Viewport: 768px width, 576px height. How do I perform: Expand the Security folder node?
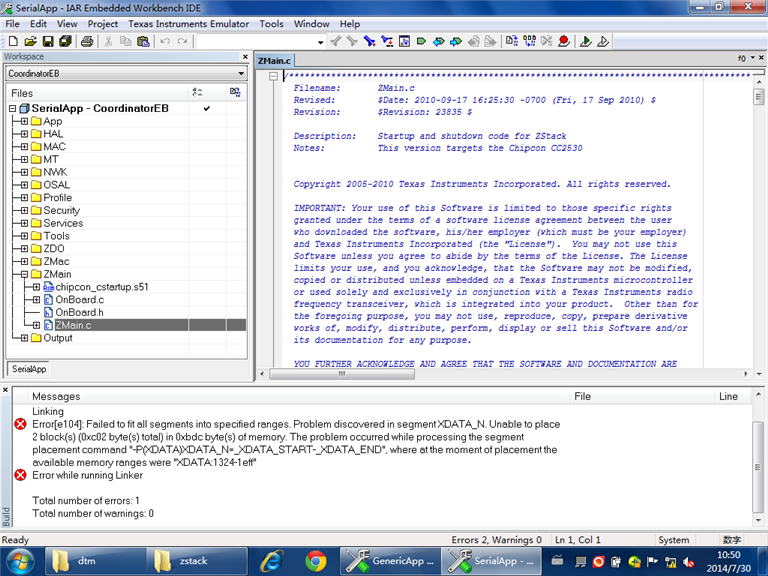[24, 210]
